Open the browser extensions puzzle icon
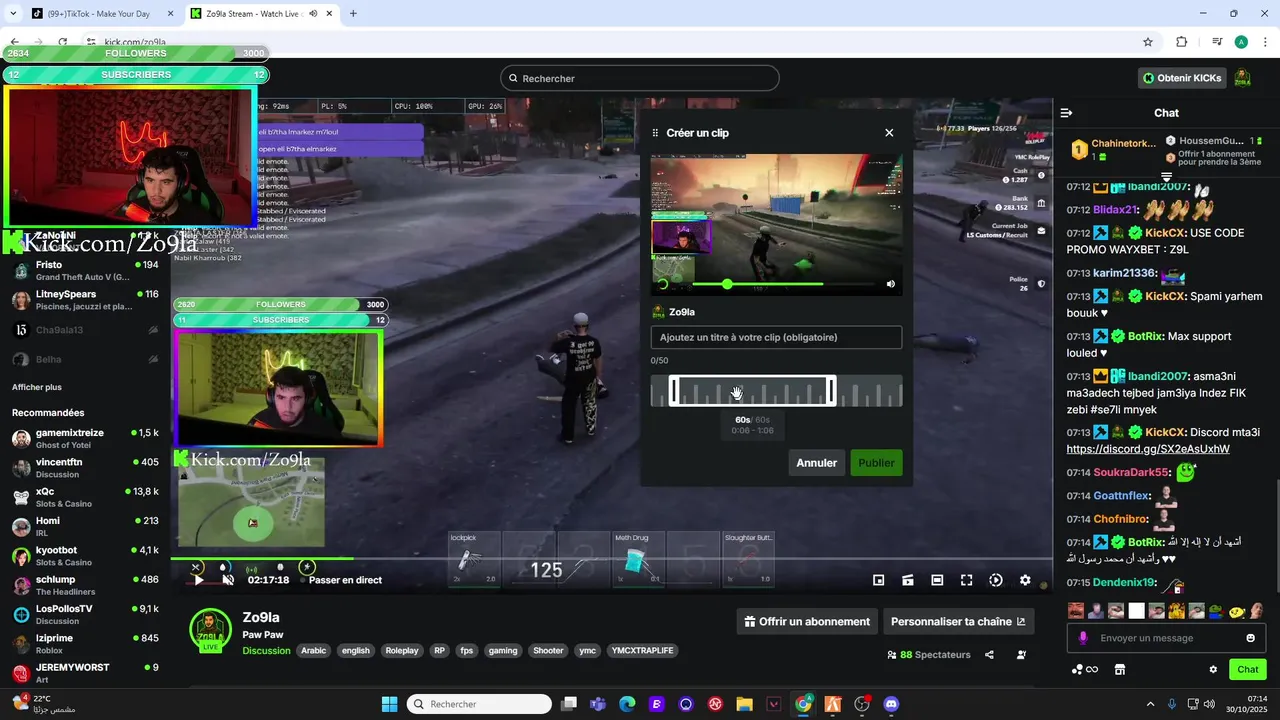 click(1182, 42)
